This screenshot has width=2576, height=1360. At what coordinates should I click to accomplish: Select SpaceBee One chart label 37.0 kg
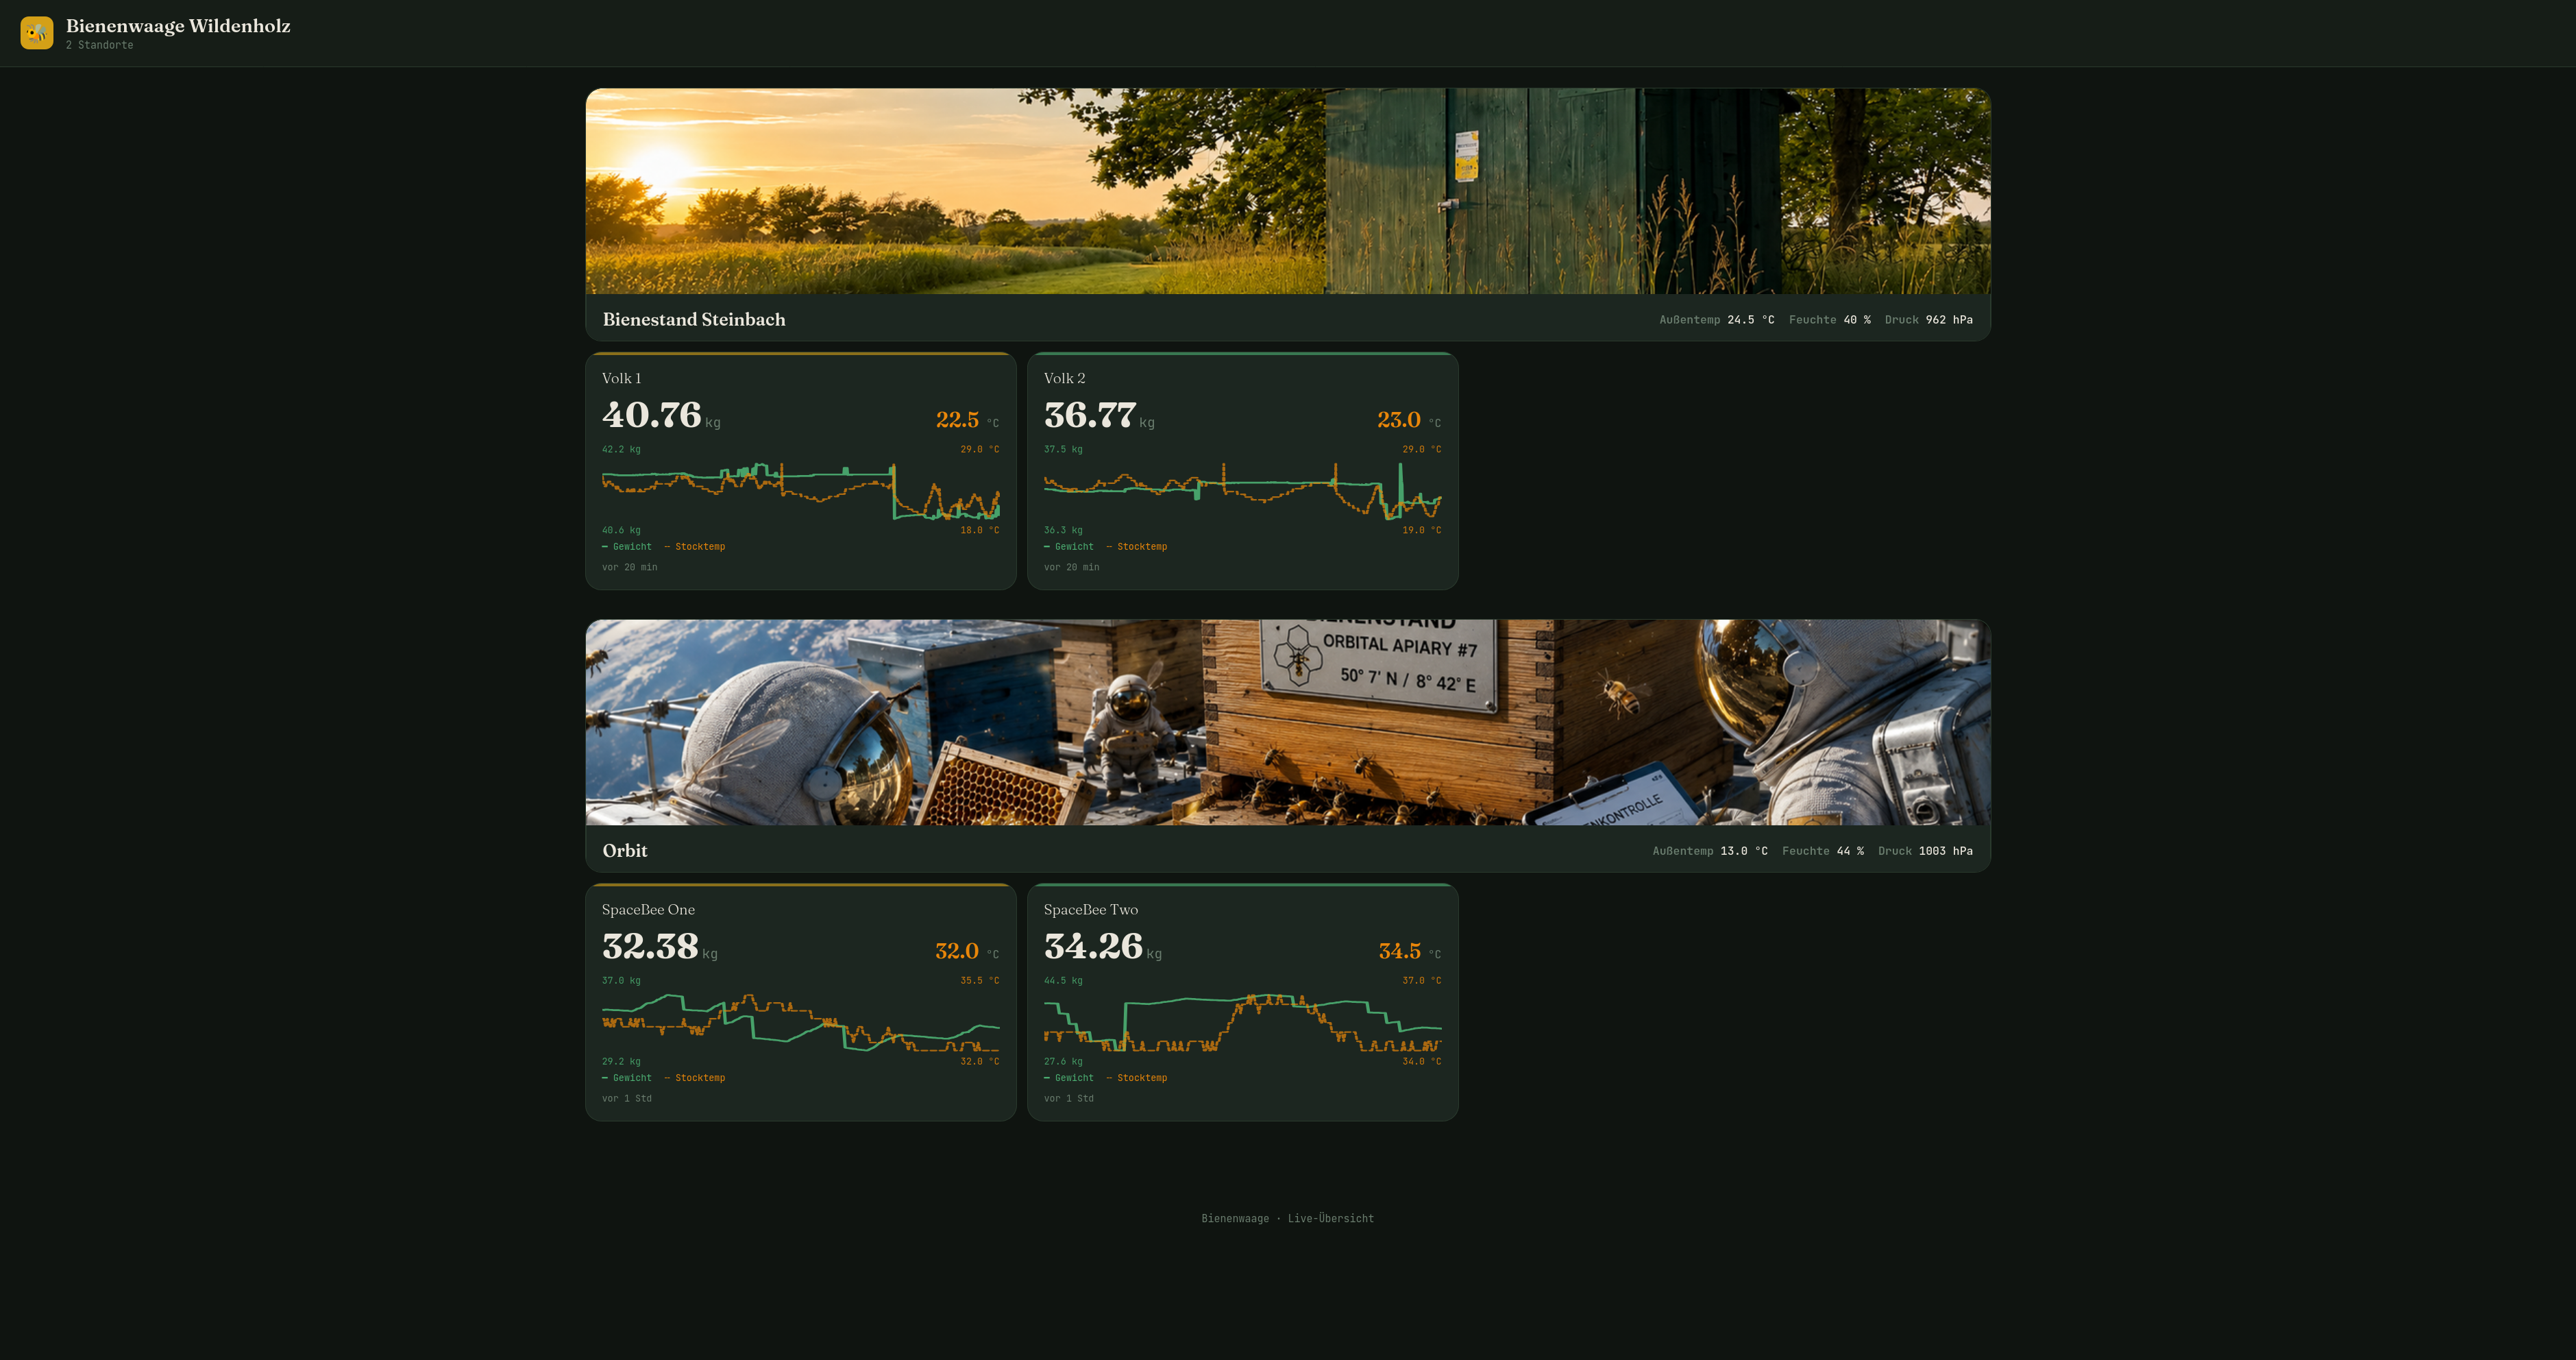tap(621, 981)
